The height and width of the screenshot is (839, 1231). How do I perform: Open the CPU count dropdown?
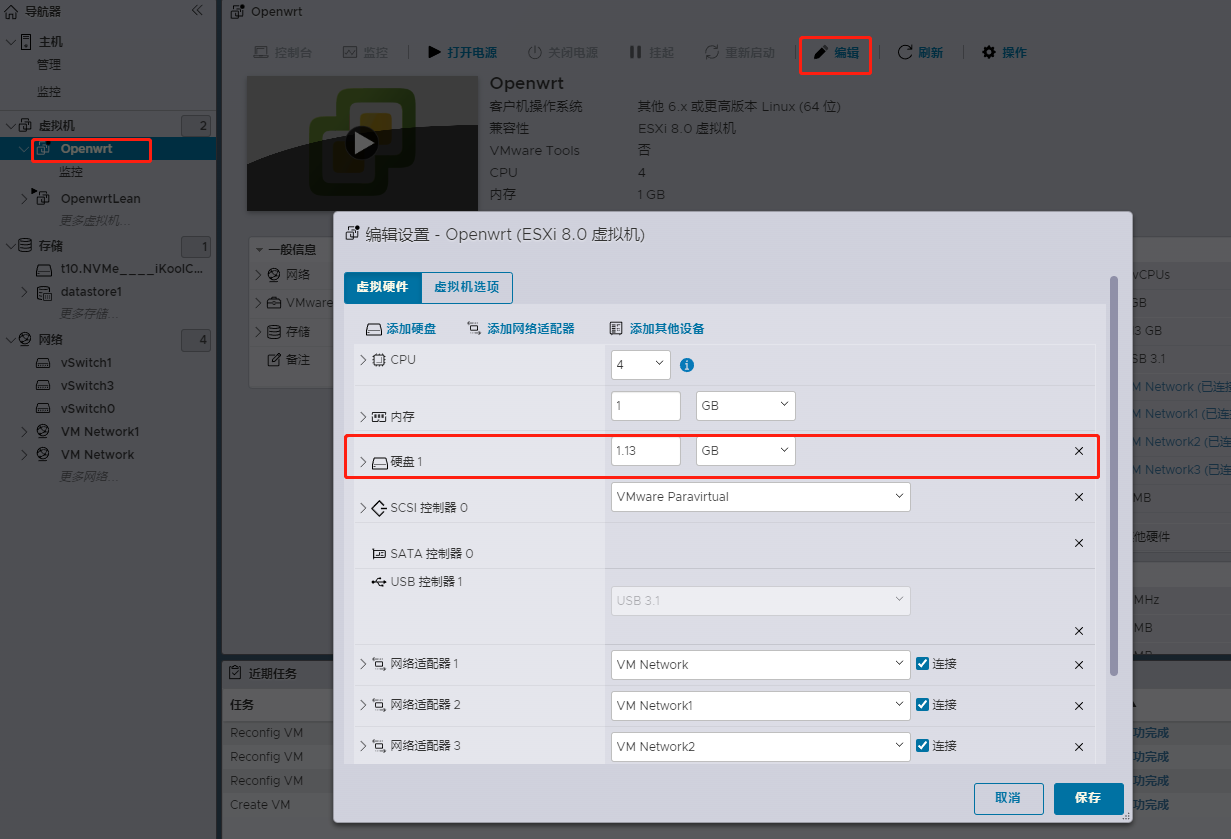[x=640, y=365]
